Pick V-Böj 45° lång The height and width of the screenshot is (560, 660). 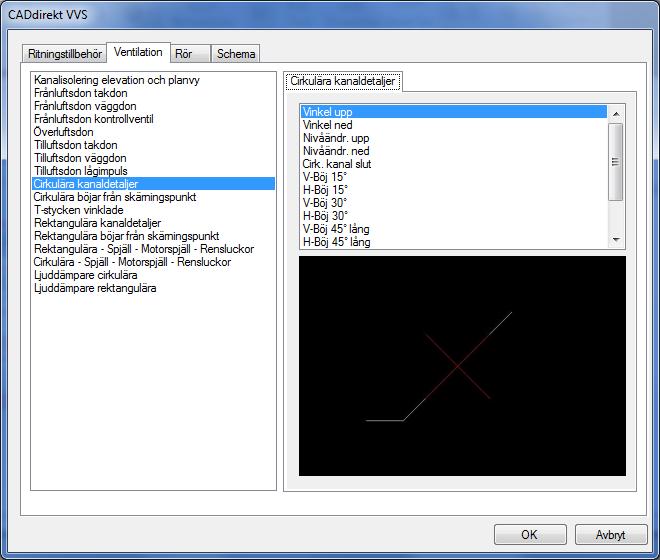click(x=454, y=229)
